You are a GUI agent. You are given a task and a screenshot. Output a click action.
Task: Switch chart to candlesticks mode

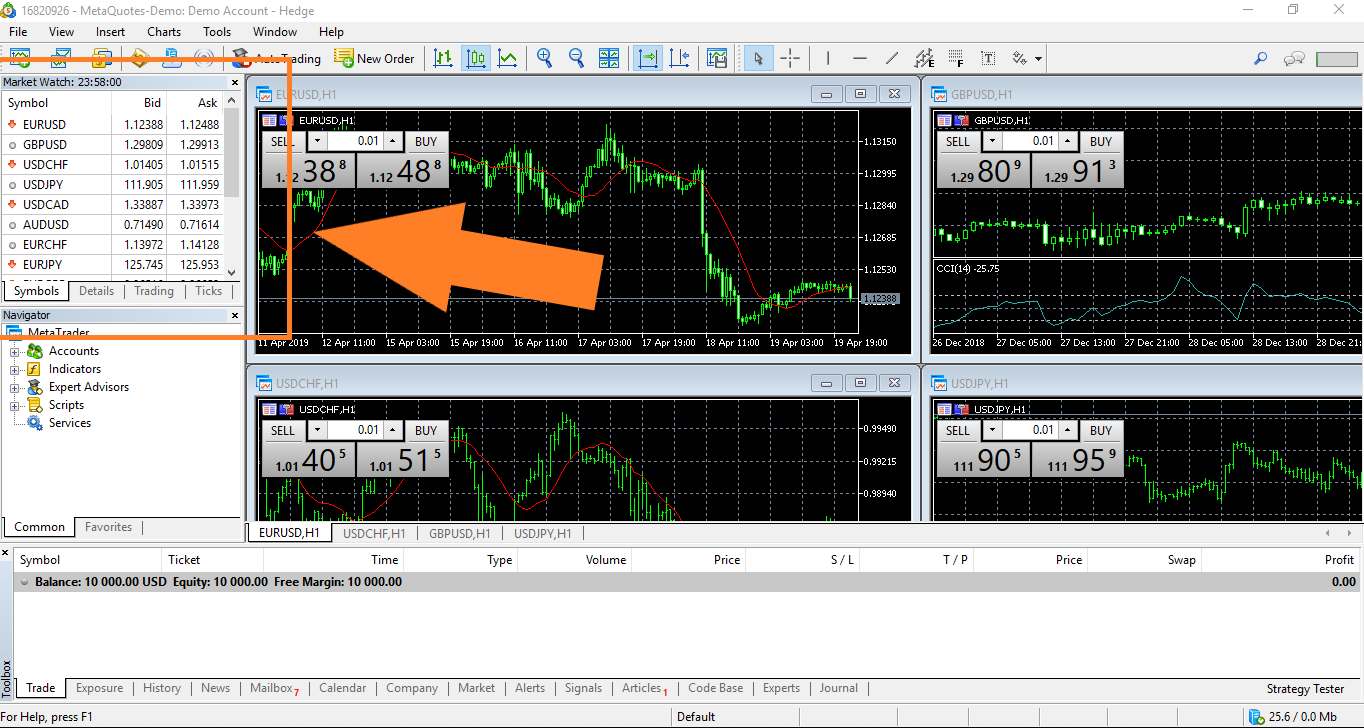click(476, 58)
